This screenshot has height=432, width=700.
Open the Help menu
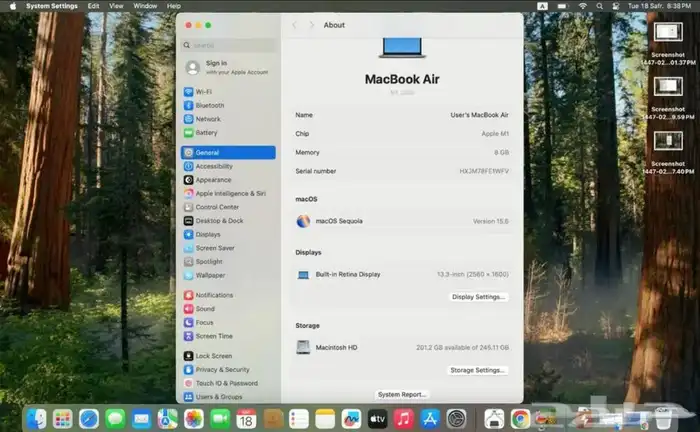click(174, 6)
